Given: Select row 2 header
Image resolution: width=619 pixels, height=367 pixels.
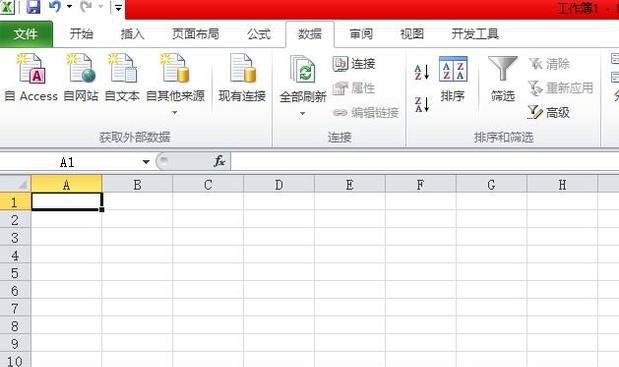Looking at the screenshot, I should pyautogui.click(x=15, y=219).
